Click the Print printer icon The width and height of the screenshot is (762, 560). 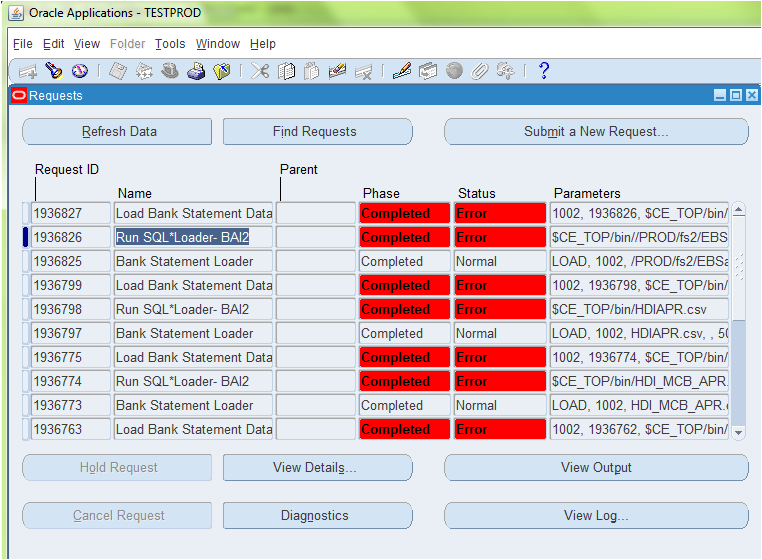click(196, 71)
